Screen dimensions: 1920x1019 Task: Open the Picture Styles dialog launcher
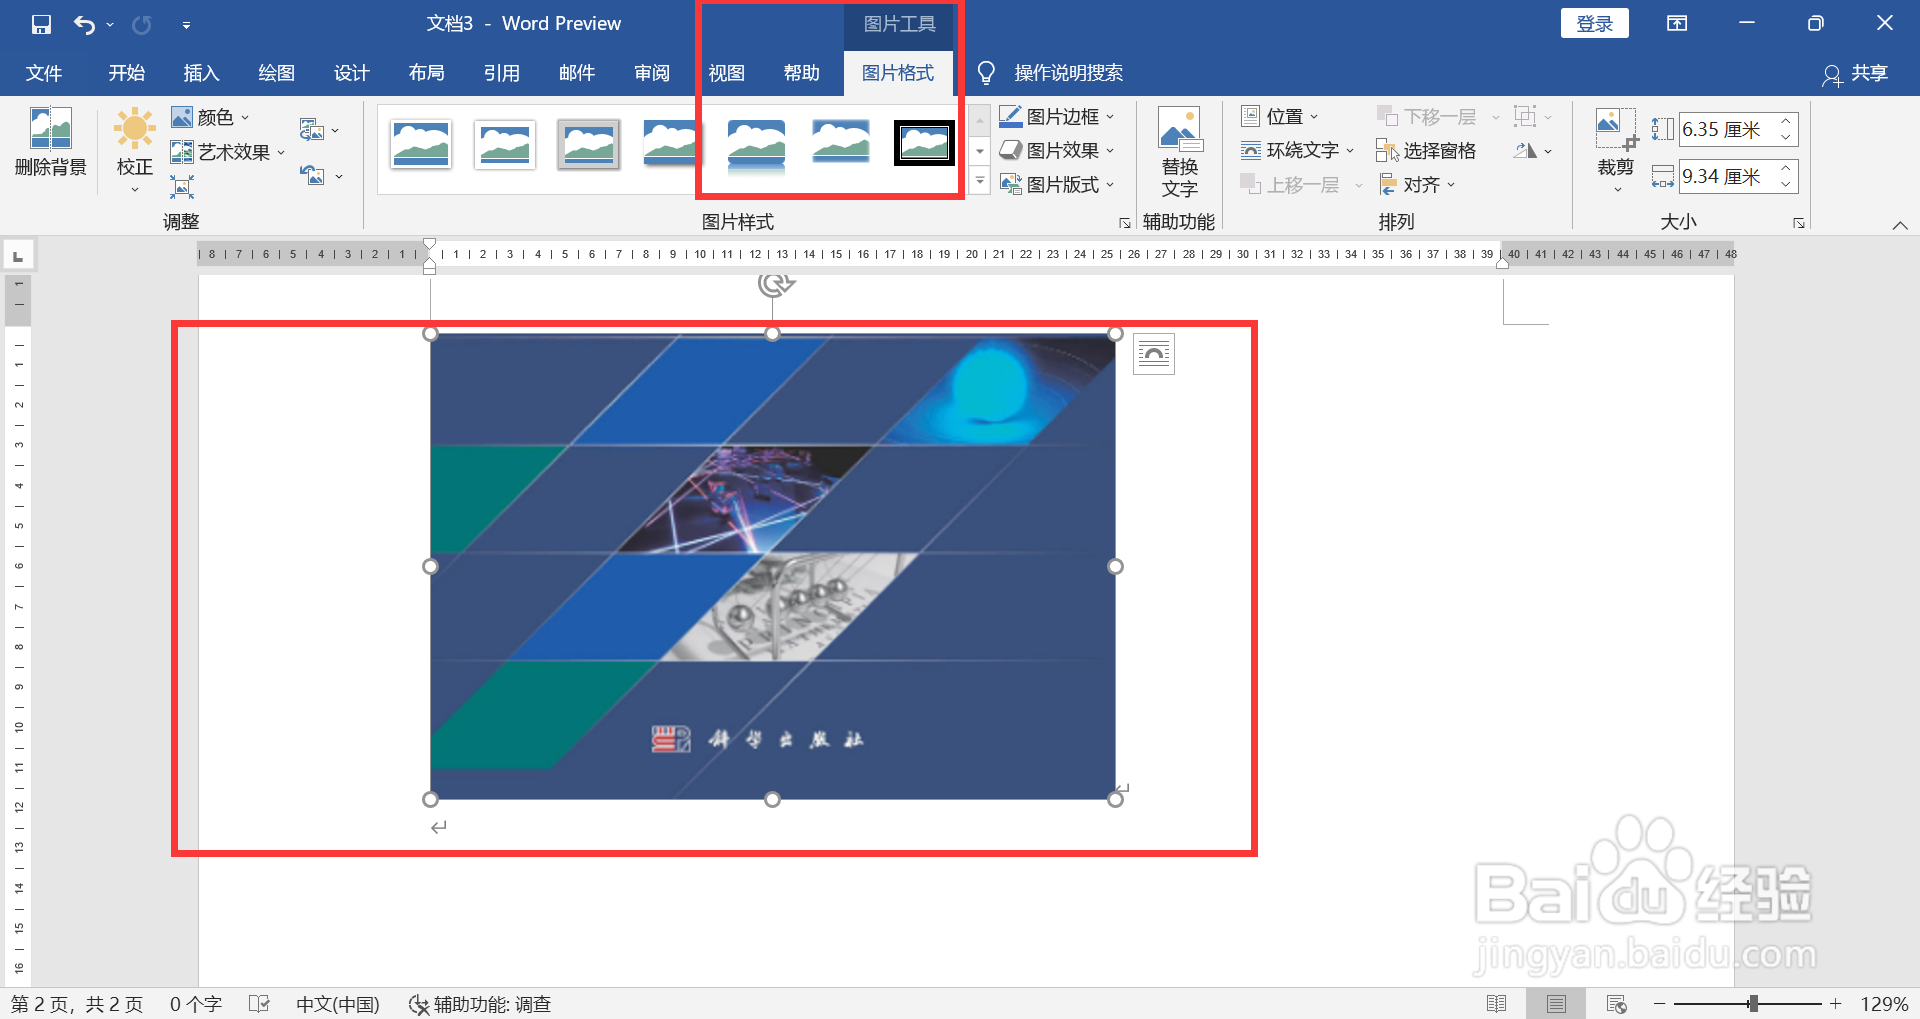click(1125, 223)
